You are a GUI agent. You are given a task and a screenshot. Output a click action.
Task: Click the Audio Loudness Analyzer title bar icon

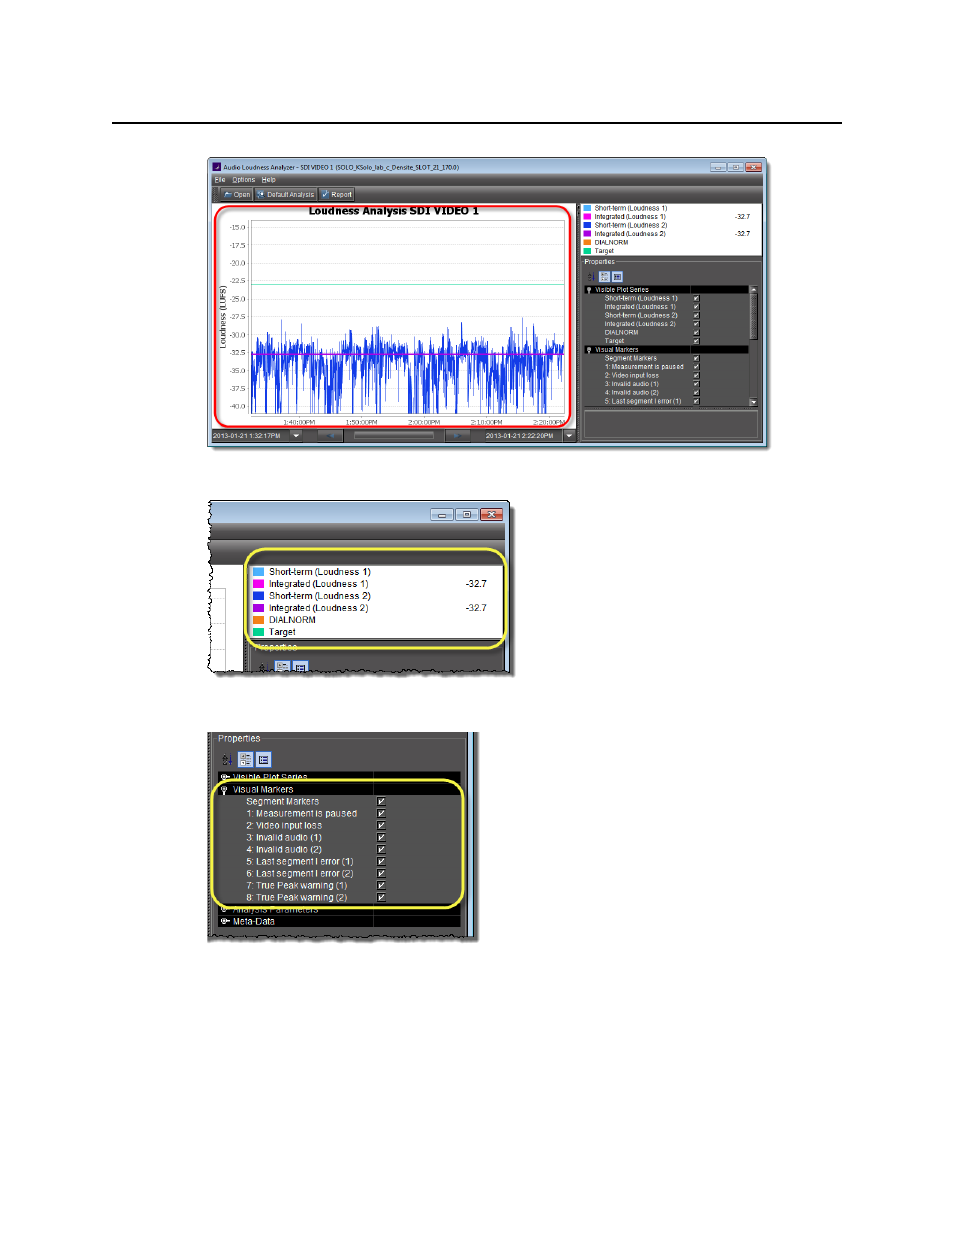pyautogui.click(x=216, y=167)
